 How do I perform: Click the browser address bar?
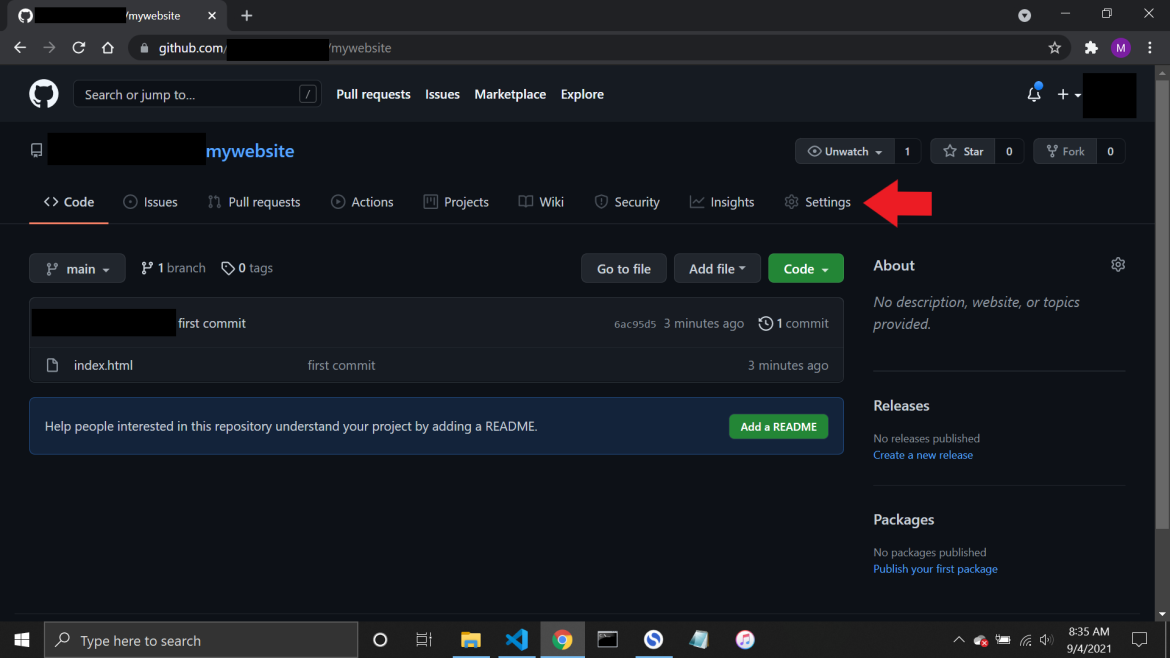point(400,47)
